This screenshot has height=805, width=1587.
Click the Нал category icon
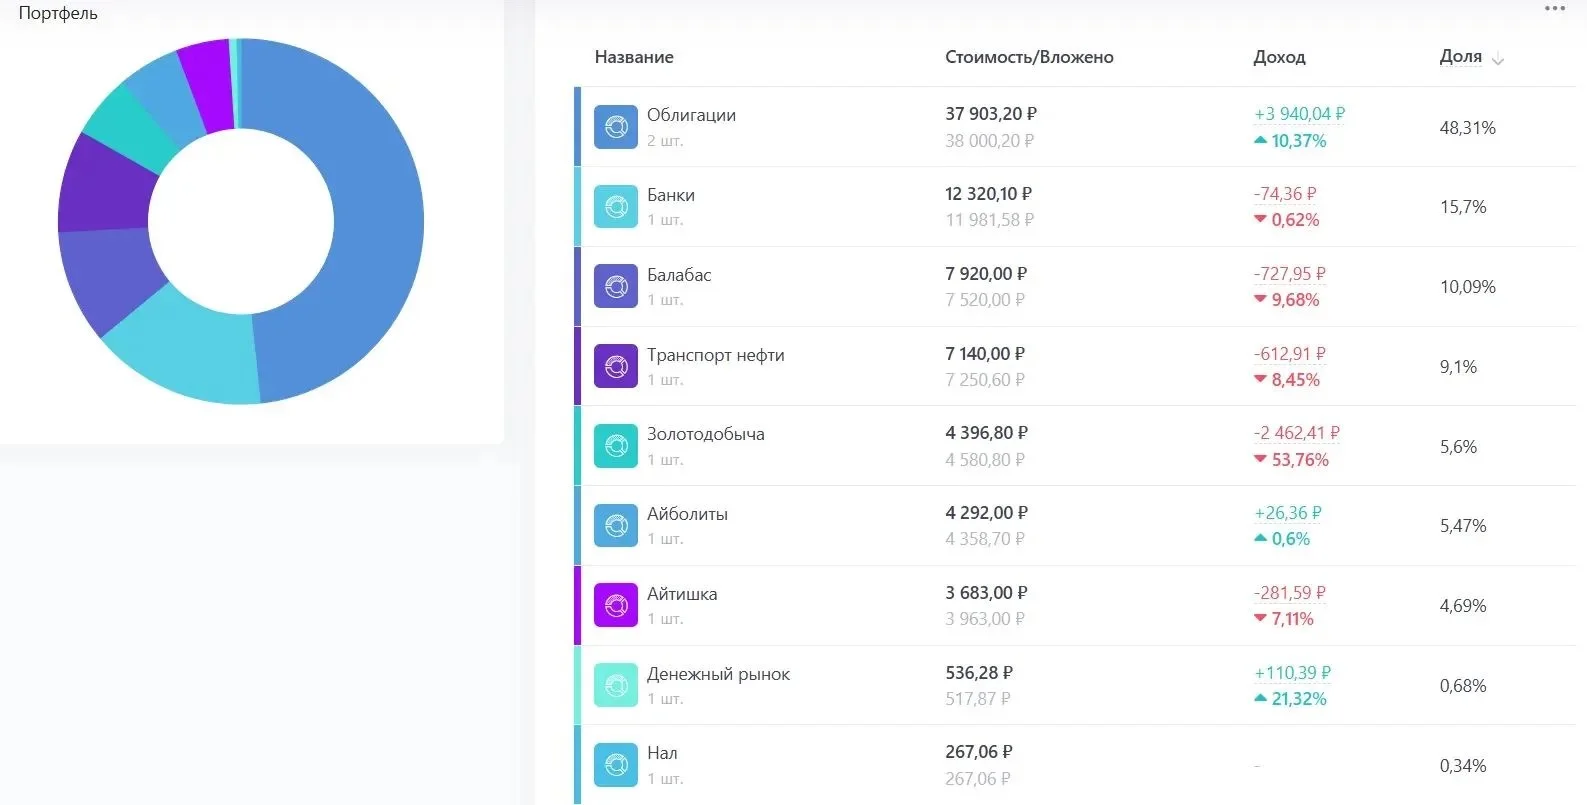[x=616, y=765]
